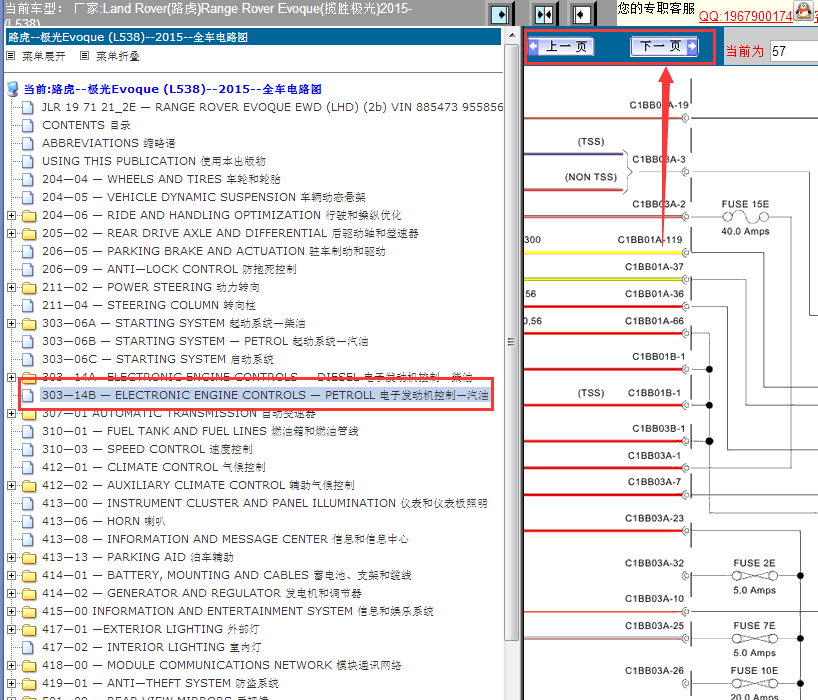The image size is (818, 700).
Task: Open 204-04 WHEELS AND TIRES page
Action: tap(161, 179)
